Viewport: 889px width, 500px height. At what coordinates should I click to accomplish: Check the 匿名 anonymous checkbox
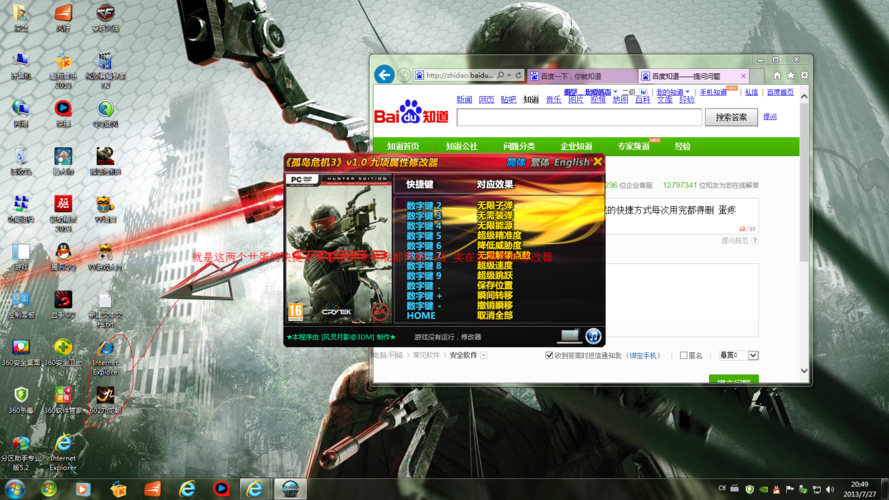[683, 355]
